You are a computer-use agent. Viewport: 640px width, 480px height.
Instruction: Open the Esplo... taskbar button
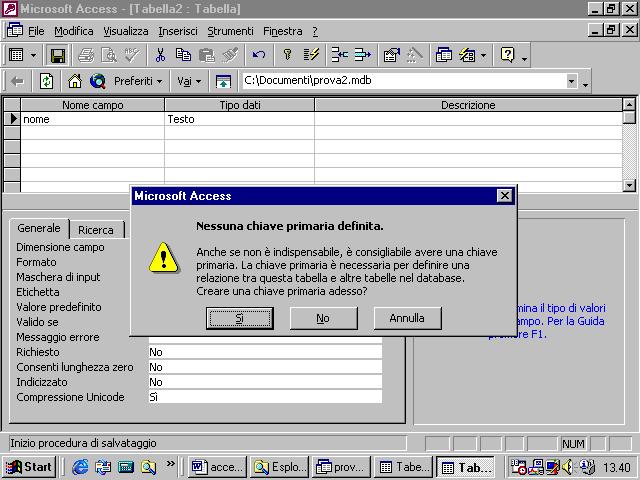point(279,467)
